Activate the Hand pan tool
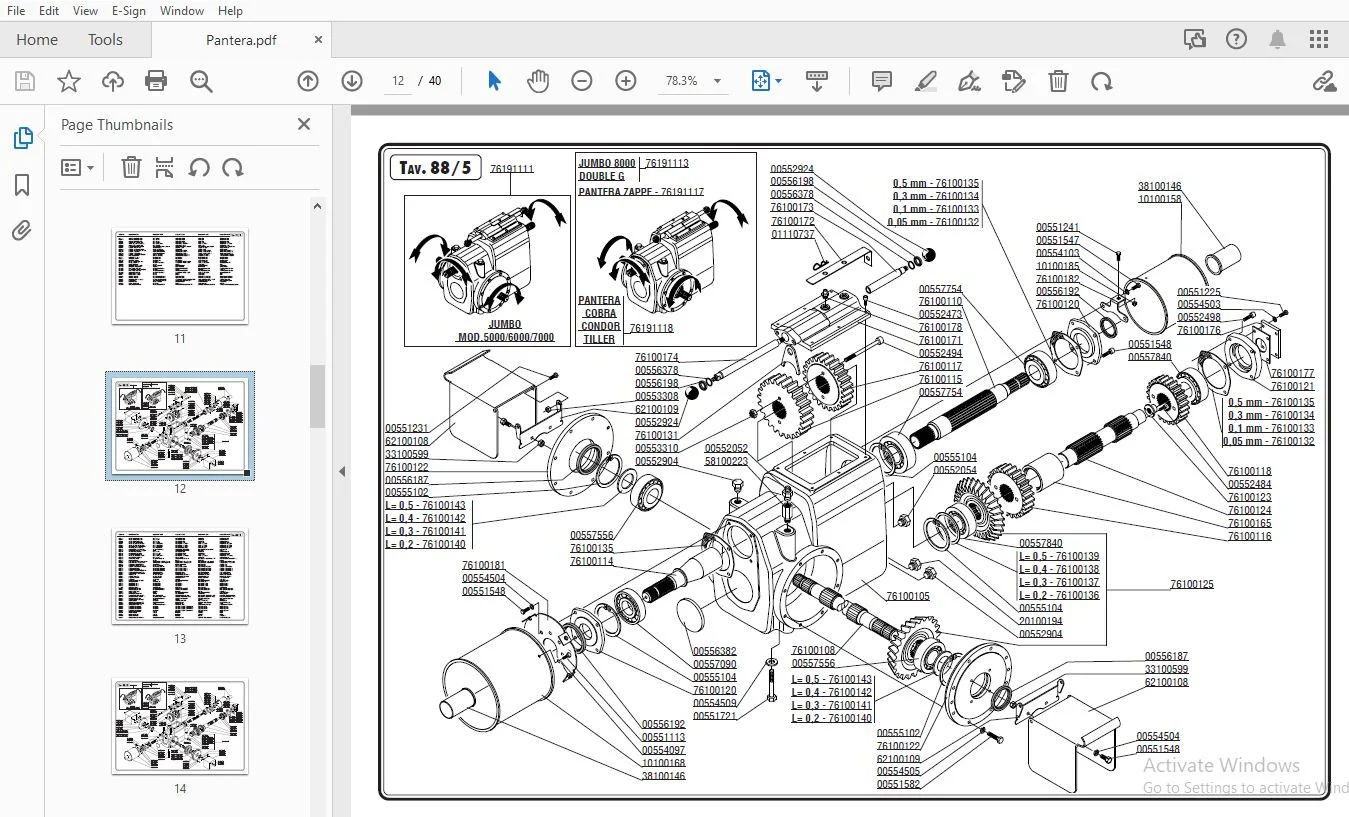The width and height of the screenshot is (1349, 817). pos(538,81)
